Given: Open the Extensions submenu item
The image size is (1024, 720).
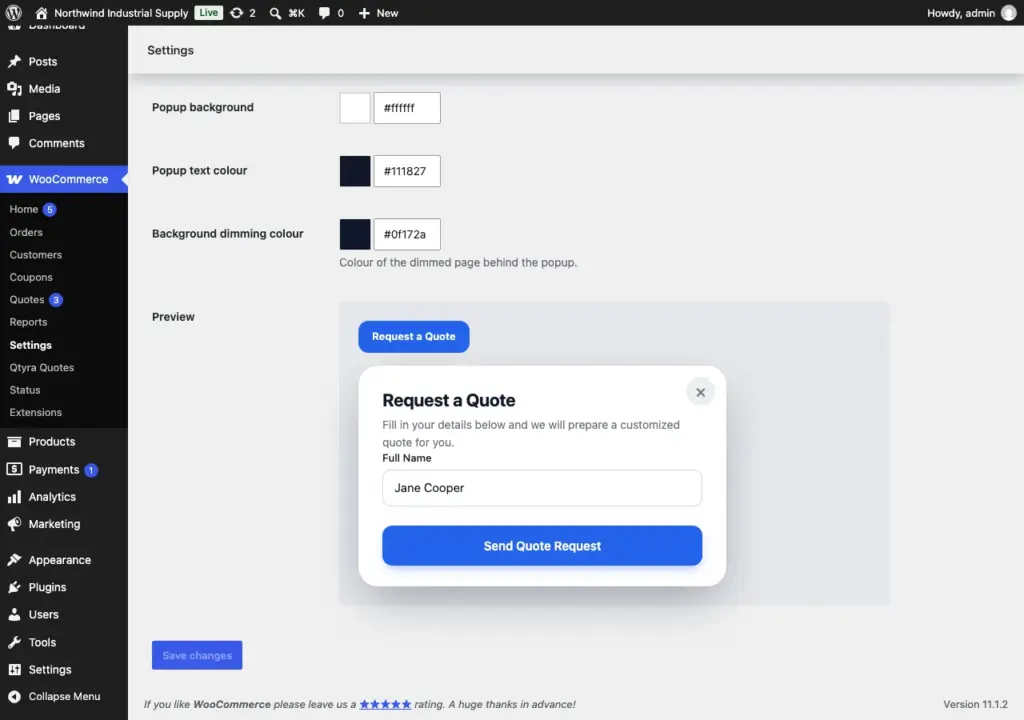Looking at the screenshot, I should pos(35,412).
